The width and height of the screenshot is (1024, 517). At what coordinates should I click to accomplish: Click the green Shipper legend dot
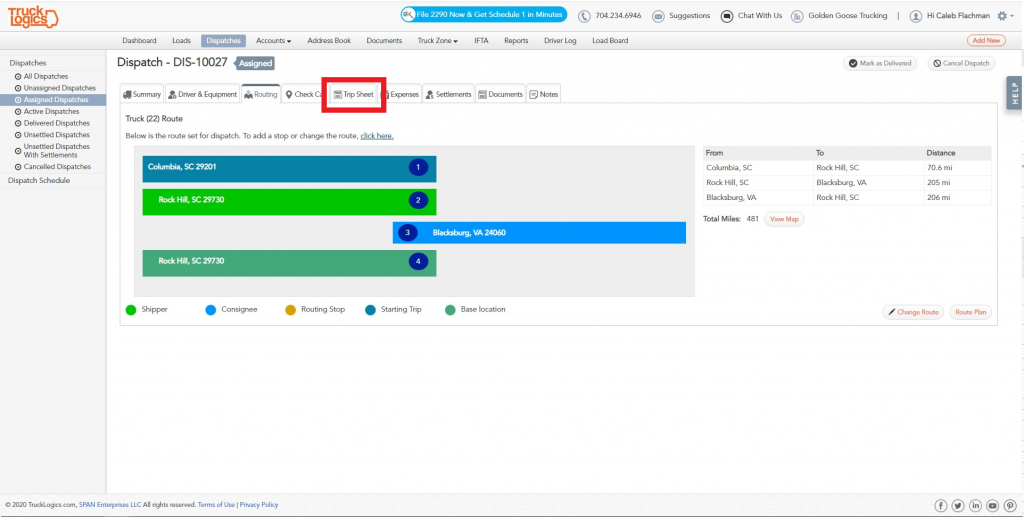[x=131, y=310]
